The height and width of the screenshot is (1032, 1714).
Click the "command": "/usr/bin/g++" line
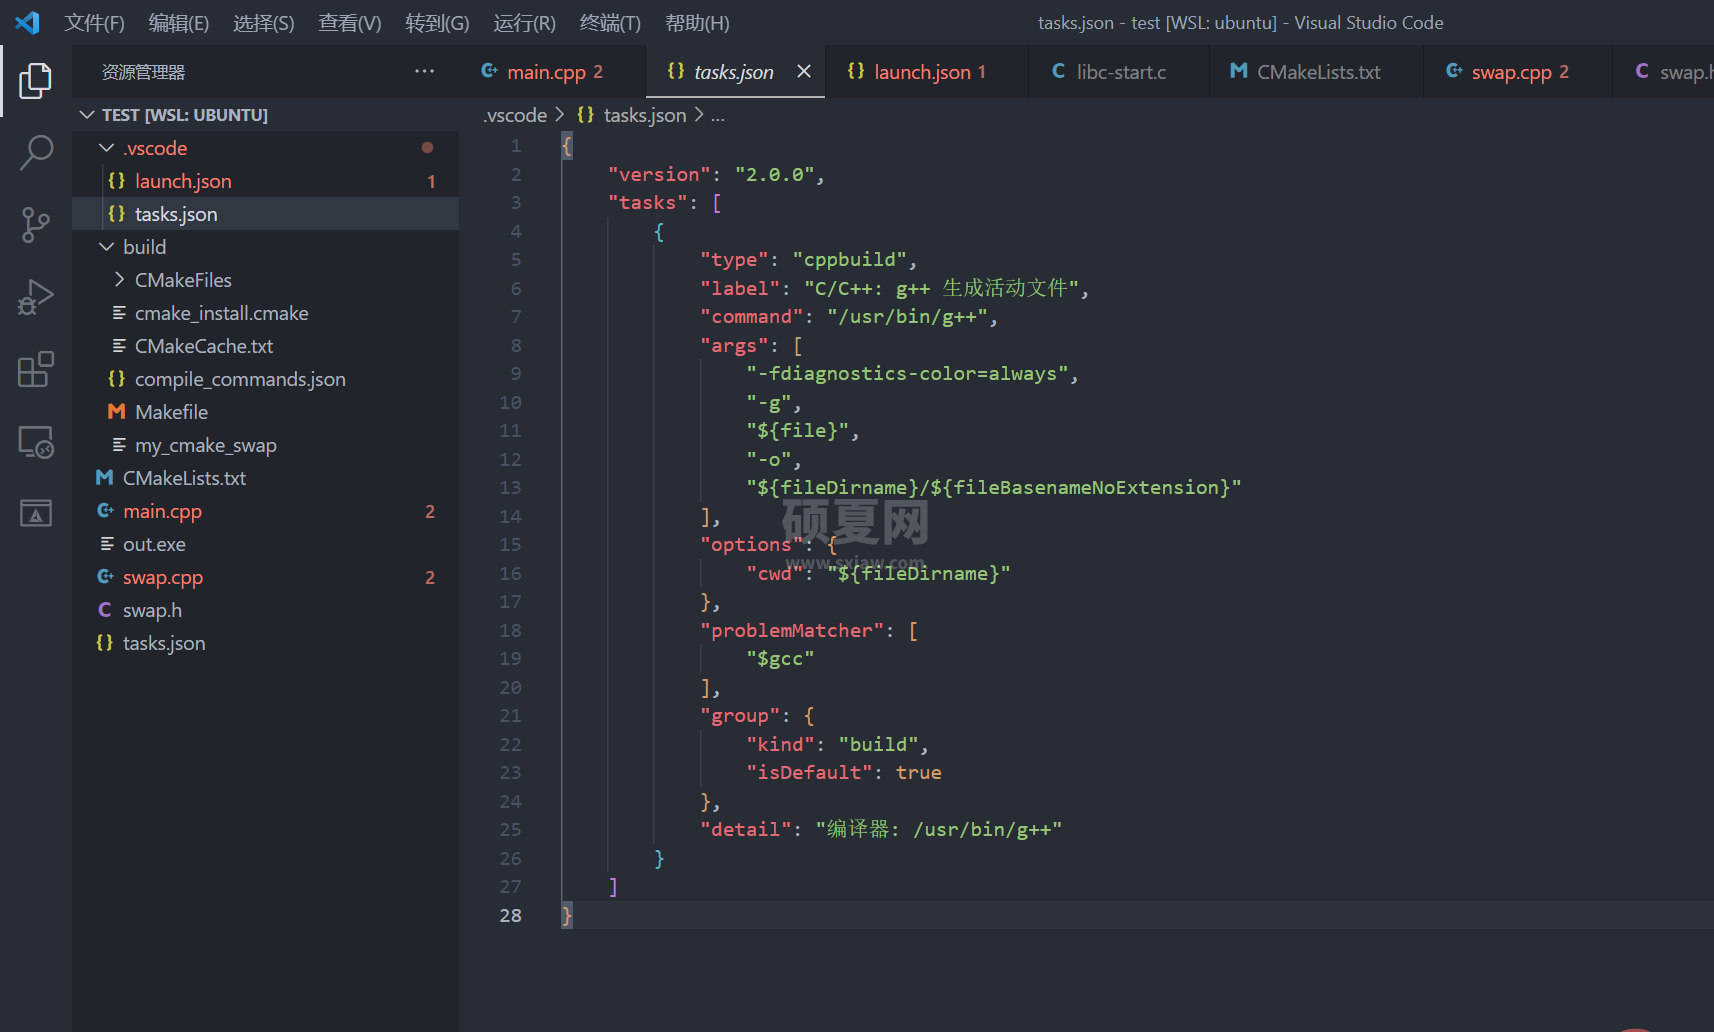(x=849, y=316)
